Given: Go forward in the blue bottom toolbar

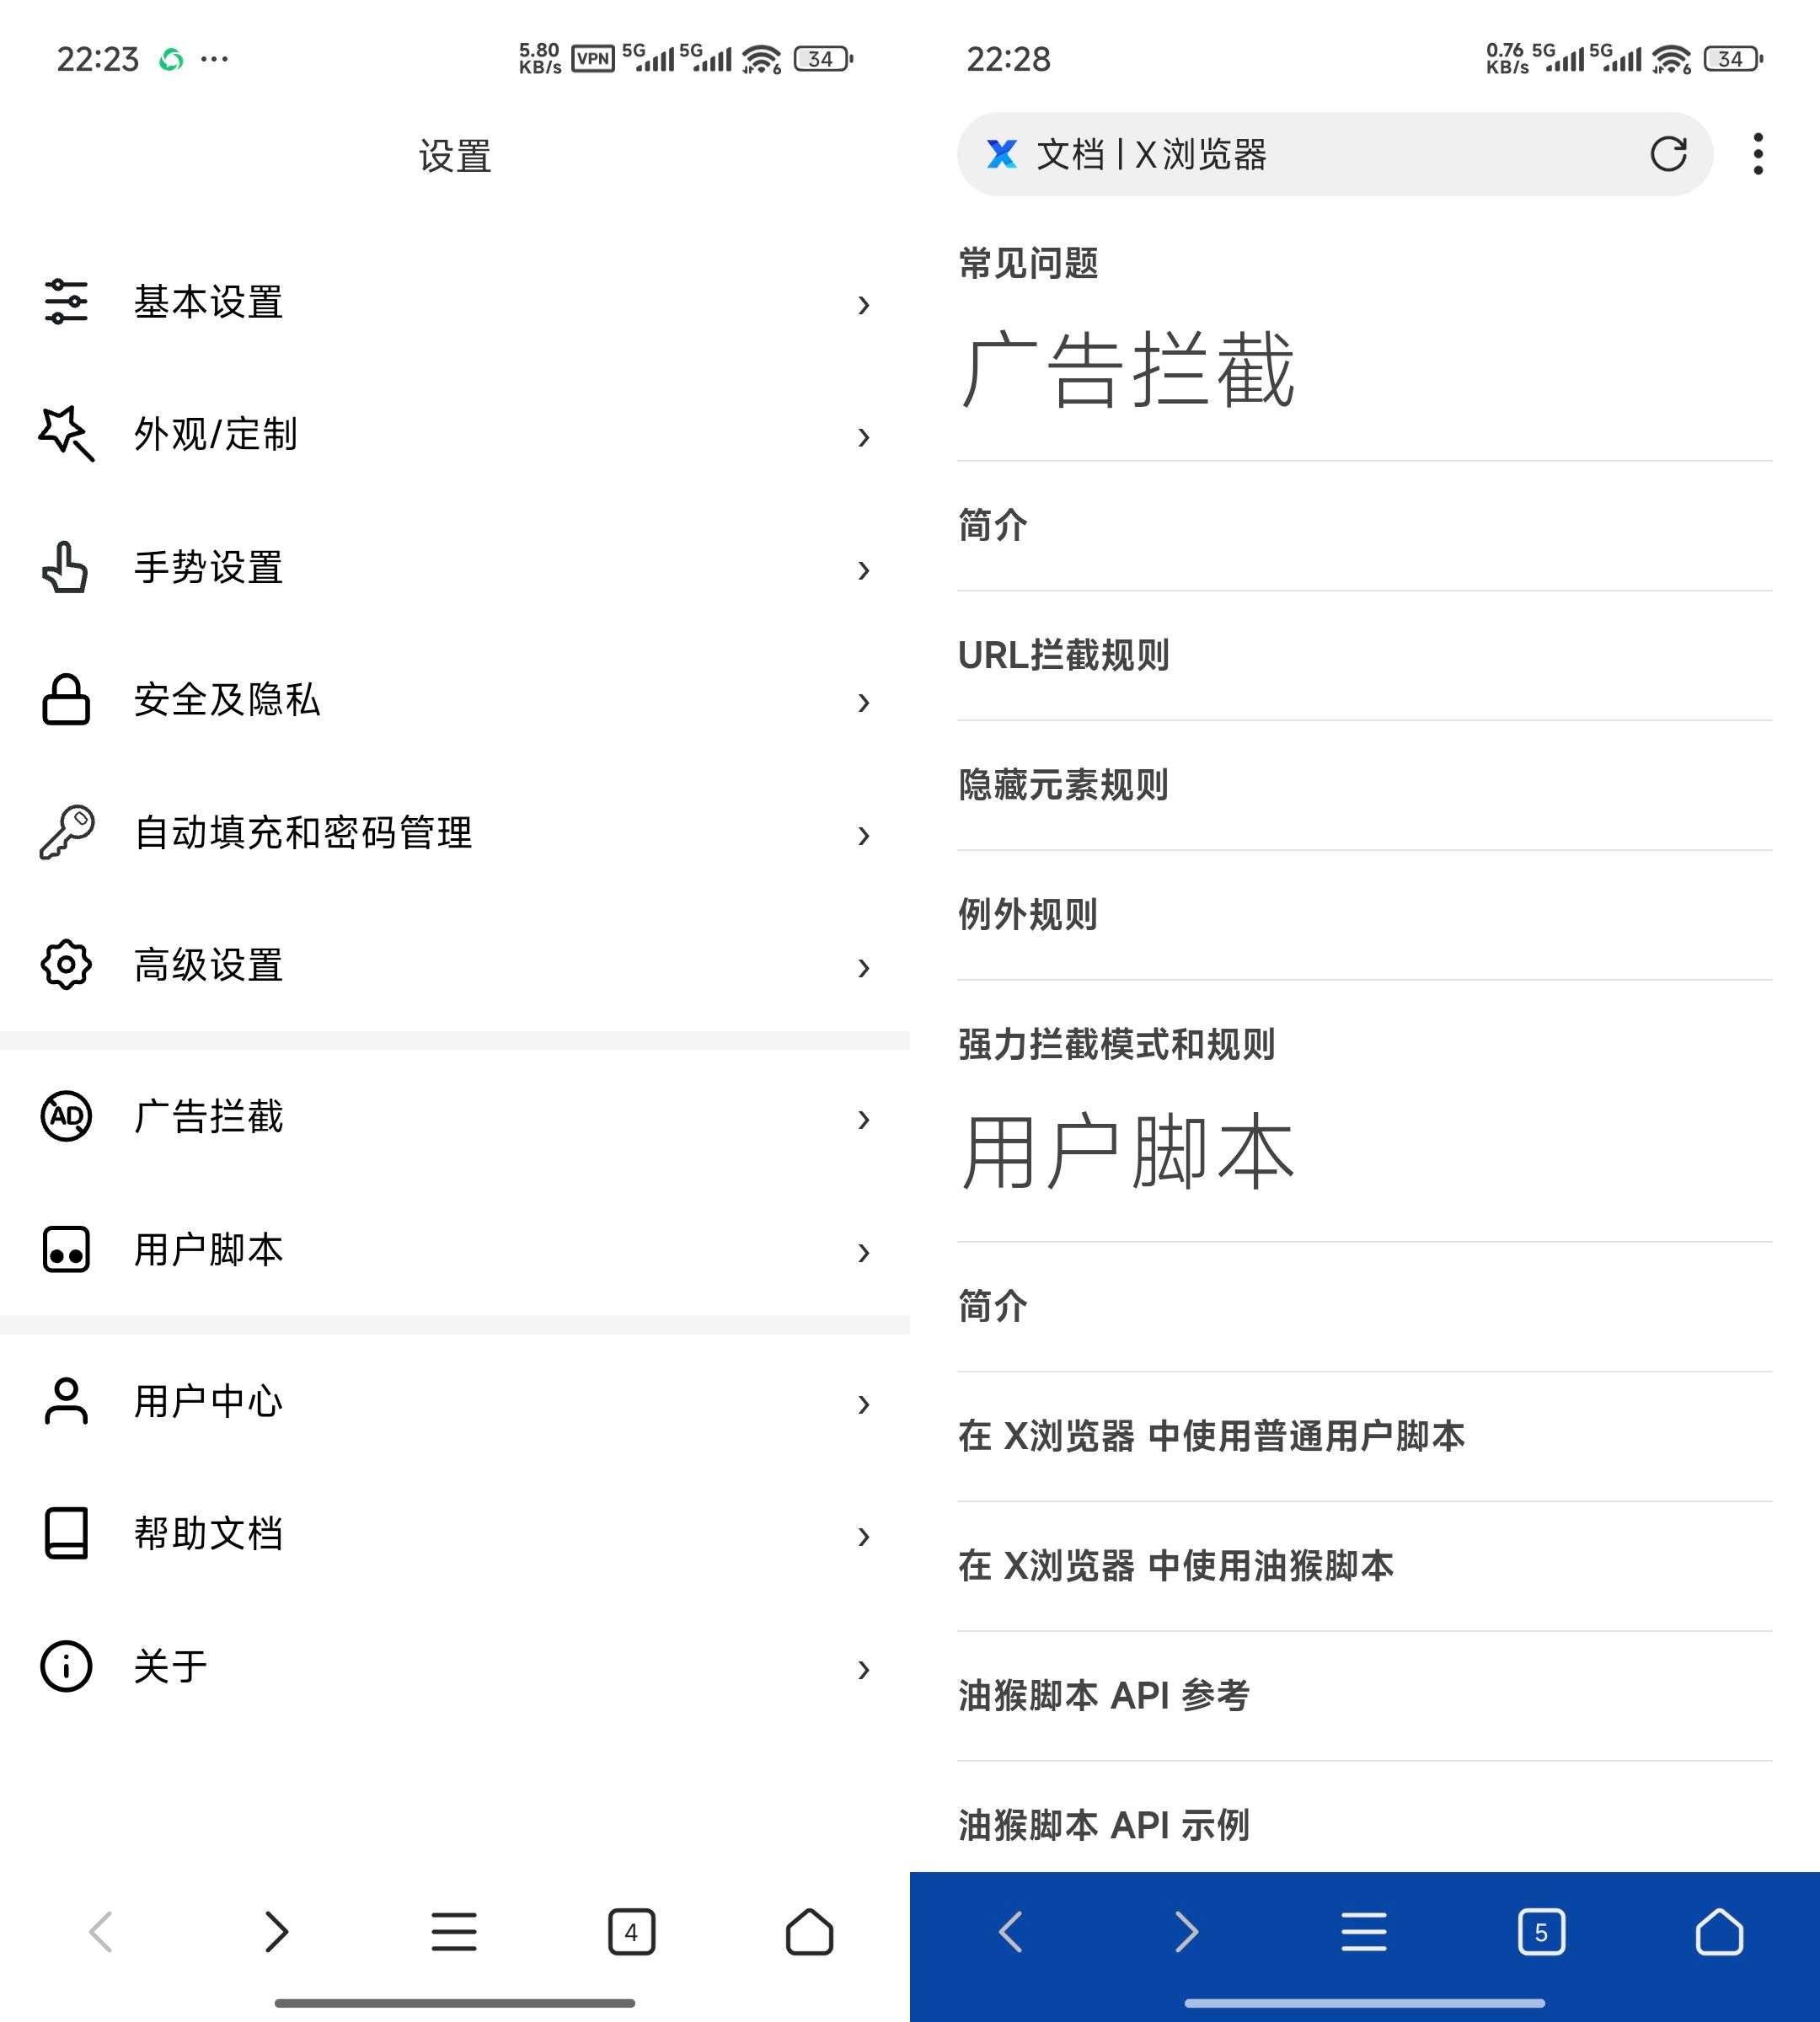Looking at the screenshot, I should (x=1187, y=1932).
